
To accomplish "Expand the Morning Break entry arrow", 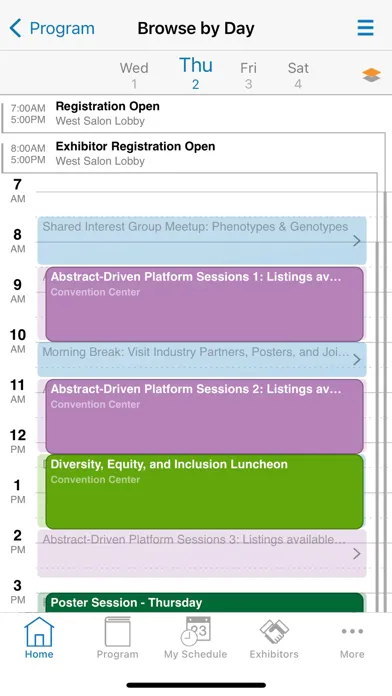I will point(356,360).
